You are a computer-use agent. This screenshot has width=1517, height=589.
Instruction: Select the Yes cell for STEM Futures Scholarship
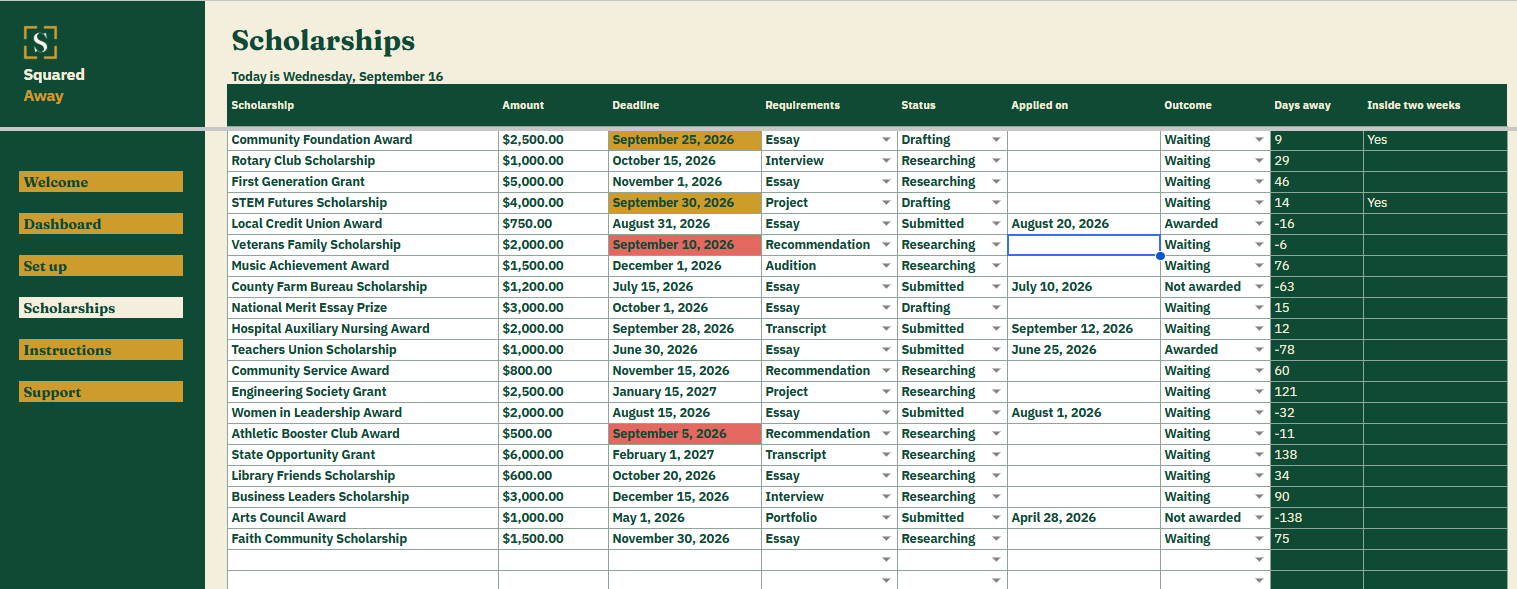(1435, 203)
